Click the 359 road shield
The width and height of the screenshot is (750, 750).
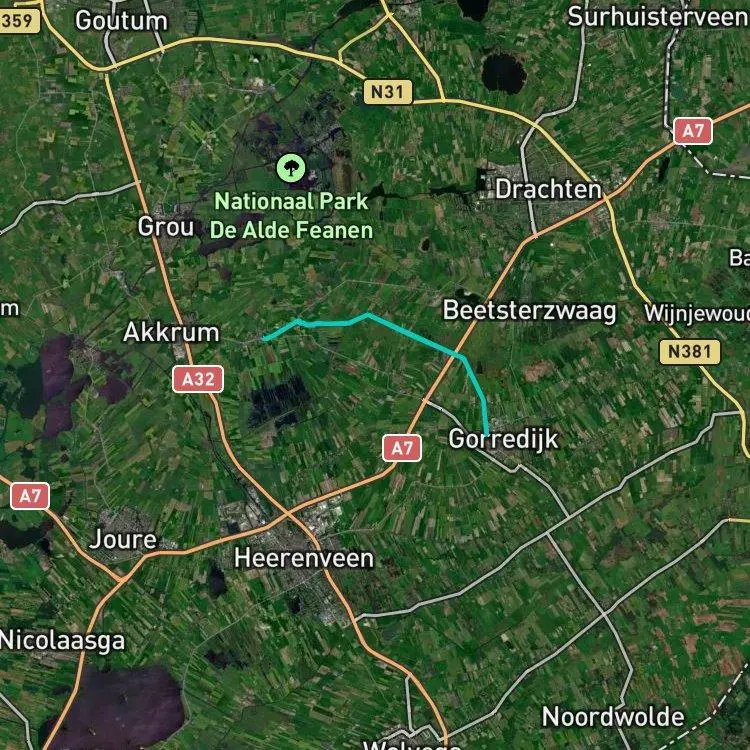[x=18, y=21]
